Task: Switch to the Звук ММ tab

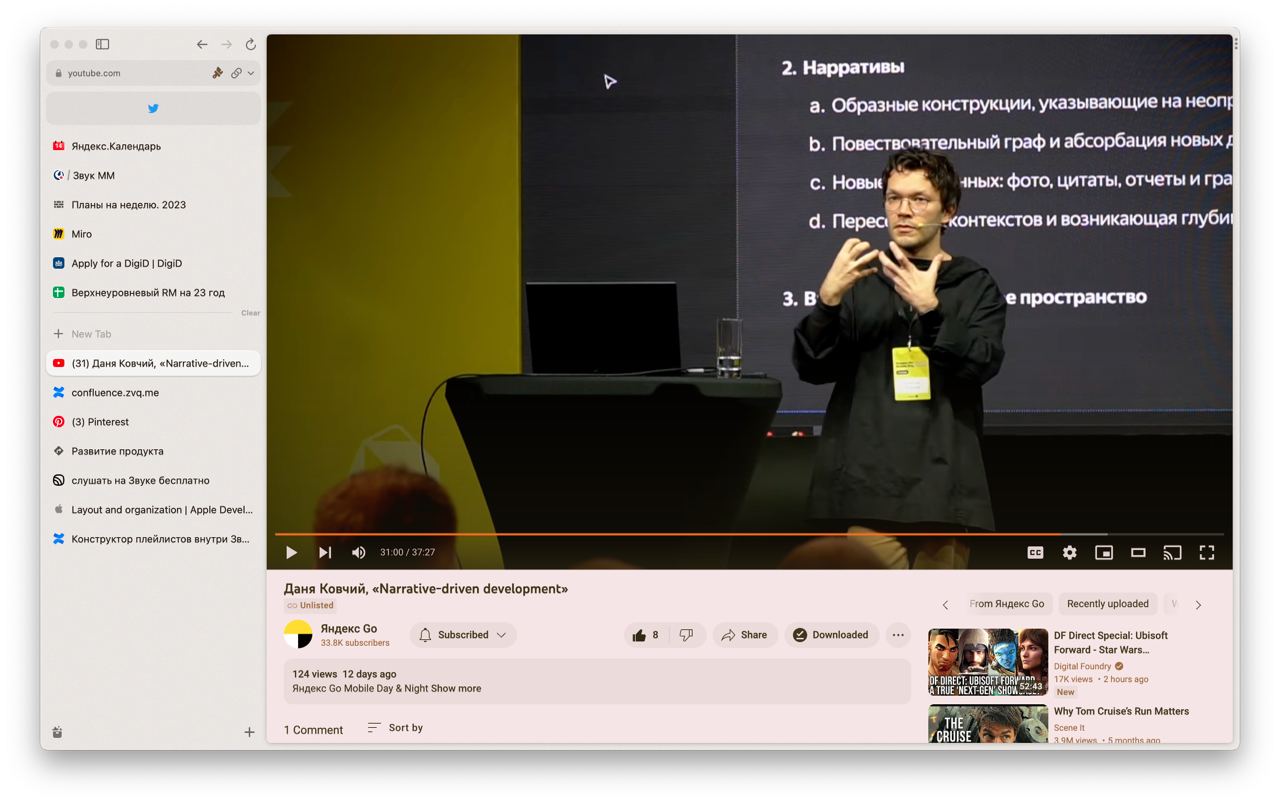Action: (x=153, y=175)
